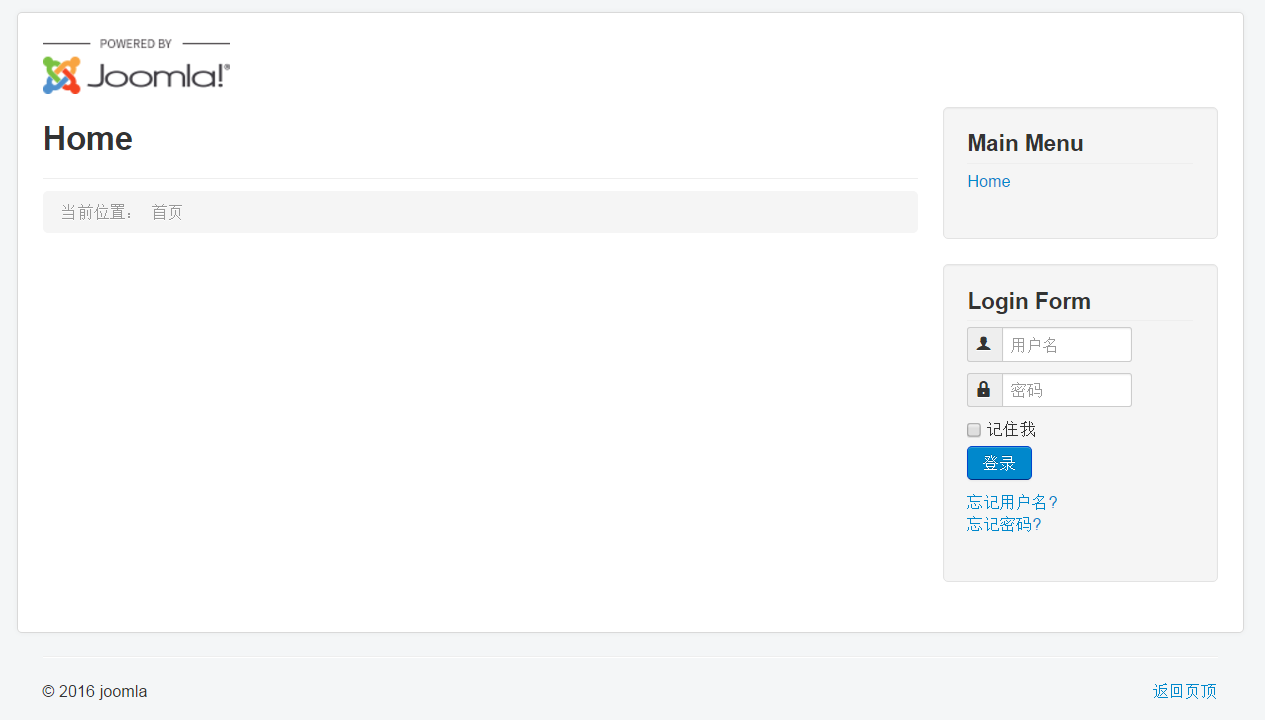Click the 记住我 label text
The height and width of the screenshot is (720, 1265).
tap(1011, 429)
